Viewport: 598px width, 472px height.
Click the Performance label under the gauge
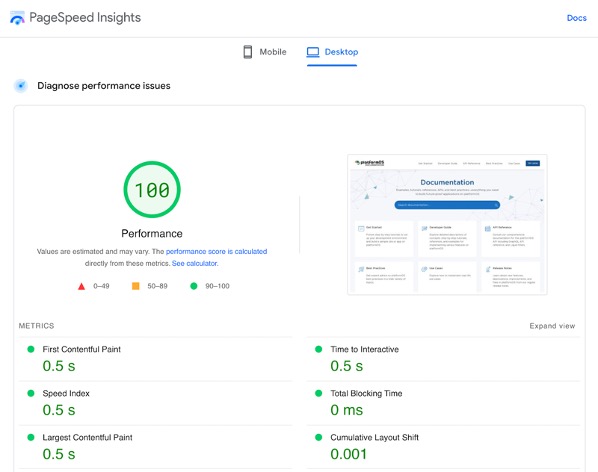(x=152, y=233)
